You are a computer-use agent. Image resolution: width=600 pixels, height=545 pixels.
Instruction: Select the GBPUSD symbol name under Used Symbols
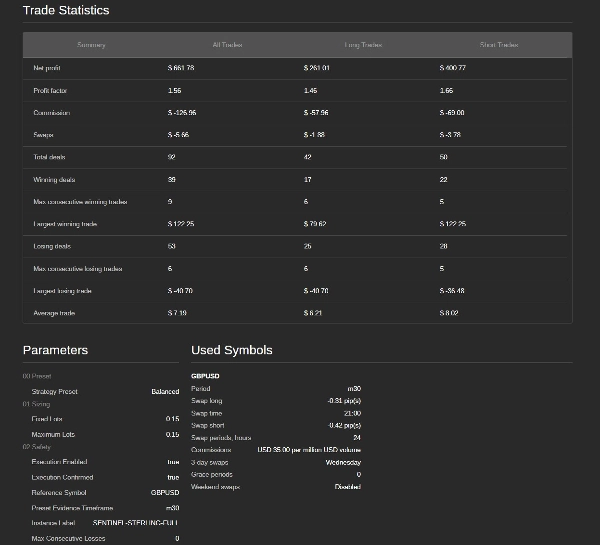click(x=205, y=376)
